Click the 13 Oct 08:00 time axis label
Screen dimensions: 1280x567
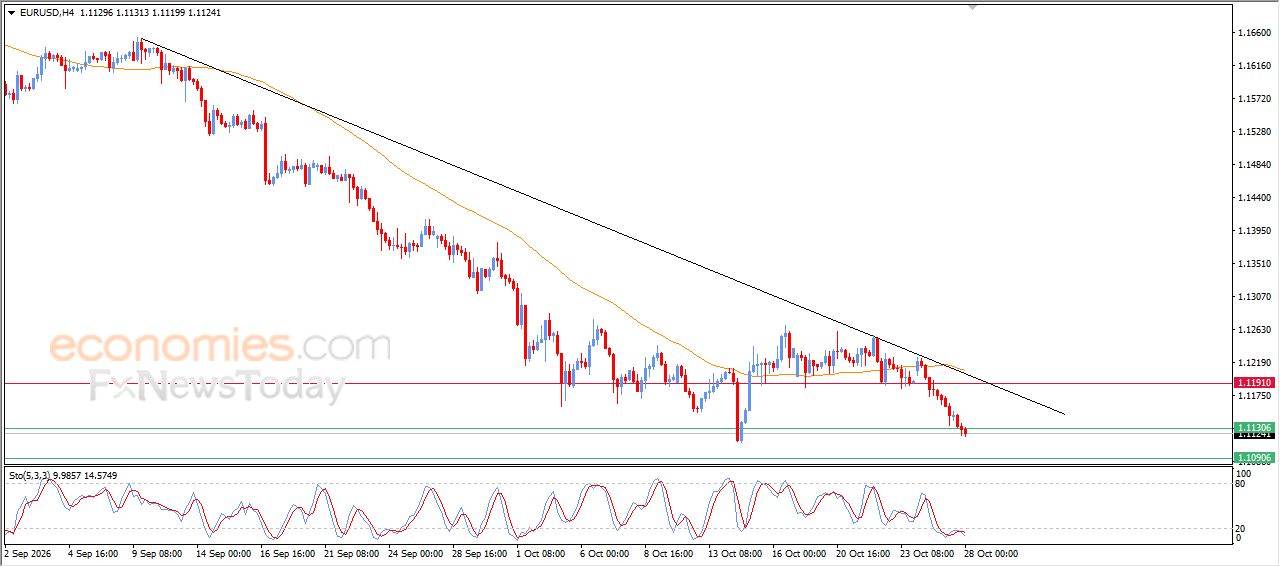[735, 553]
